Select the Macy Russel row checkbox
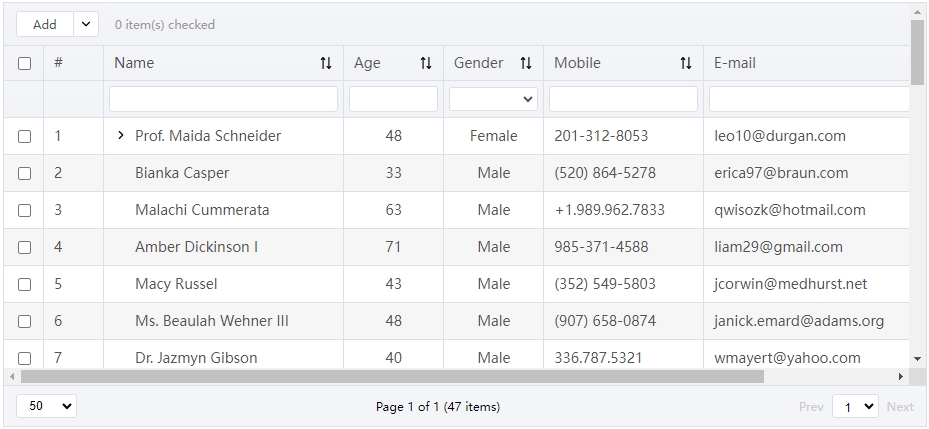This screenshot has height=429, width=929. 24,284
